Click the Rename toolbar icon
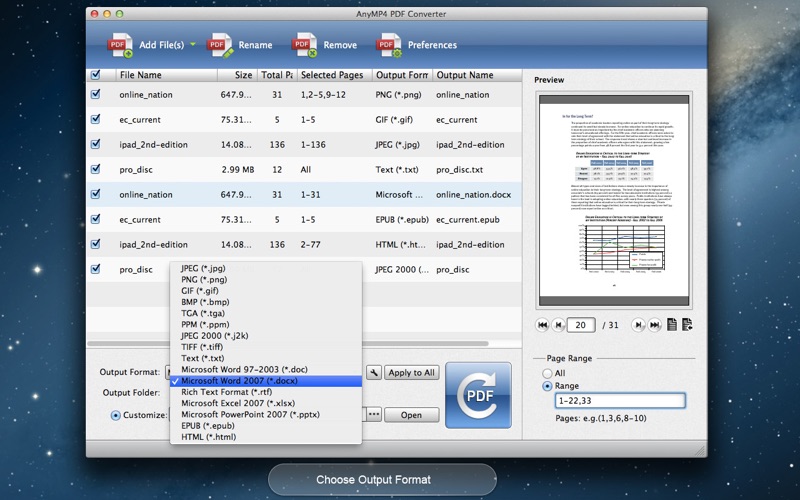The height and width of the screenshot is (500, 800). coord(220,45)
